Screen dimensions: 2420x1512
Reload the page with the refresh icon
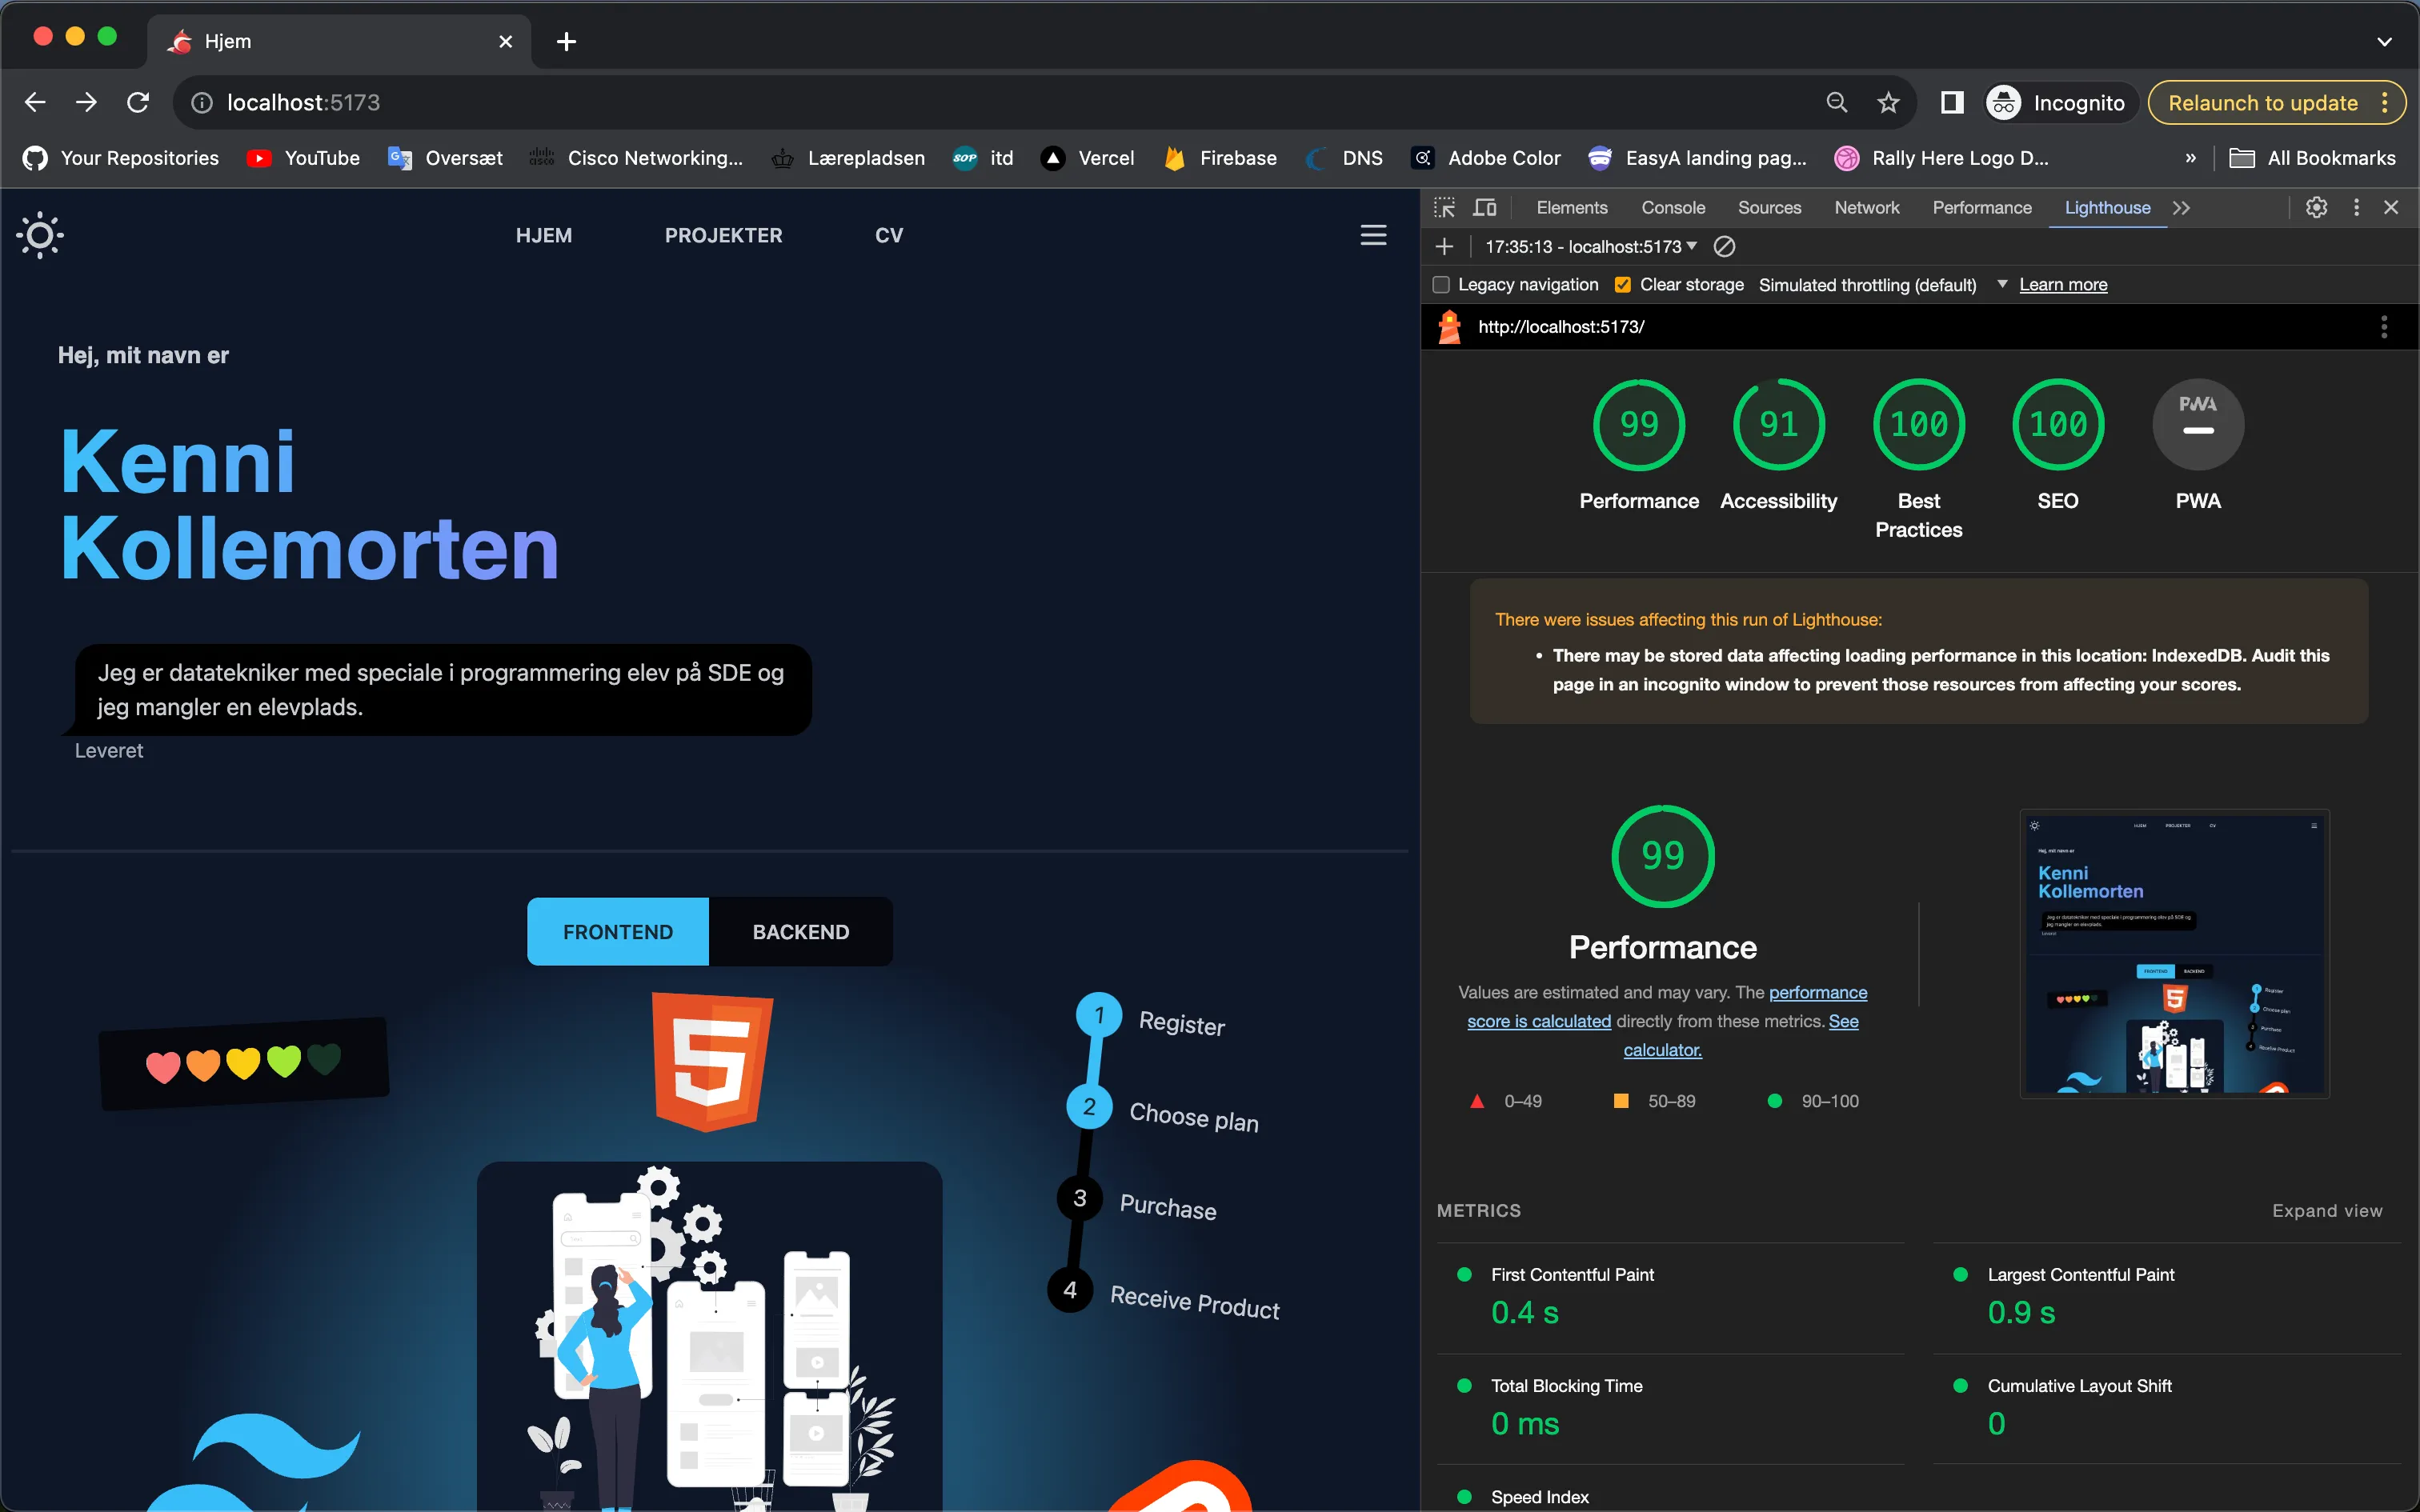coord(138,102)
